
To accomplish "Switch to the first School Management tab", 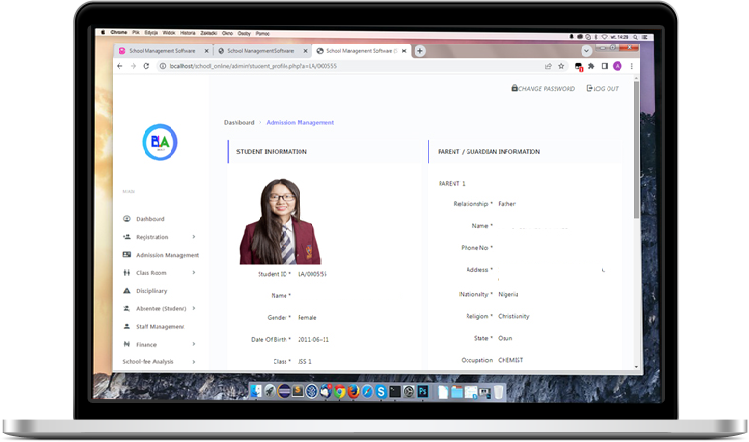I will pos(160,50).
